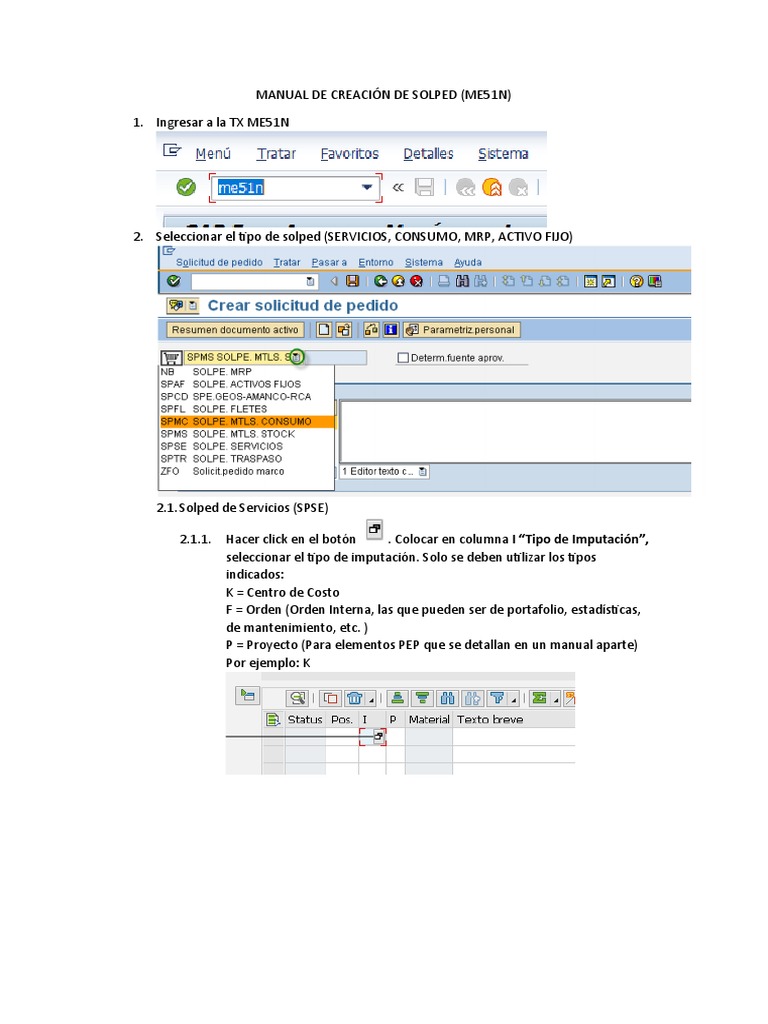This screenshot has width=768, height=1024.
Task: Click Enter checkmark in Crear solicitud toolbar
Action: pyautogui.click(x=174, y=281)
